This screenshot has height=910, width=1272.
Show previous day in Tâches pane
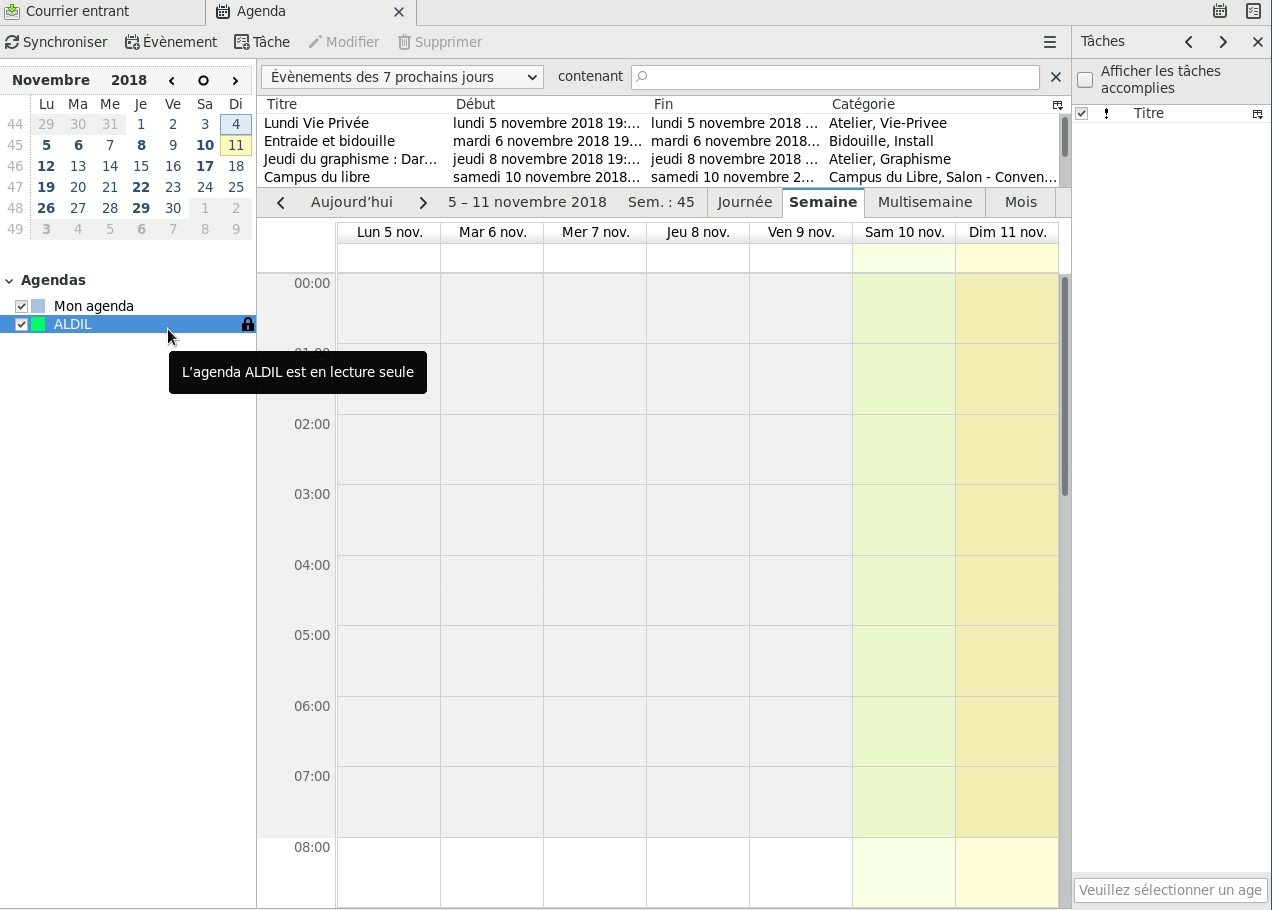tap(1189, 42)
